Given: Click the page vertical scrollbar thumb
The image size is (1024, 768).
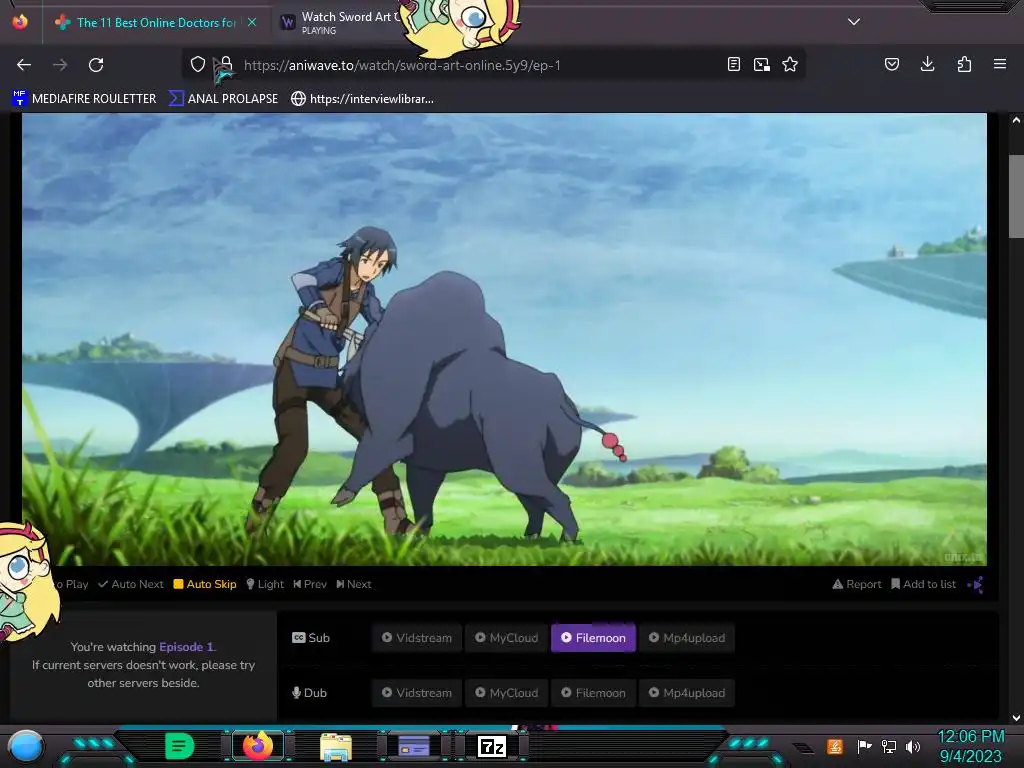Looking at the screenshot, I should pos(1016,196).
